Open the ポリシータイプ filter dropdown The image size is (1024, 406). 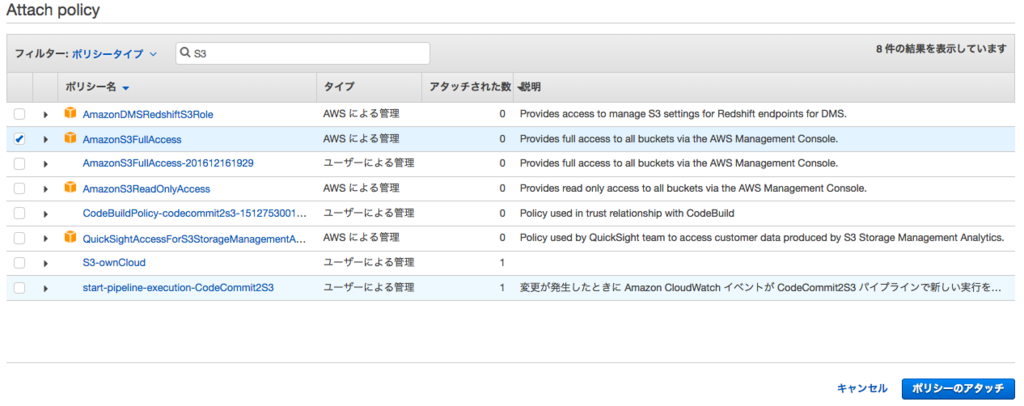114,54
